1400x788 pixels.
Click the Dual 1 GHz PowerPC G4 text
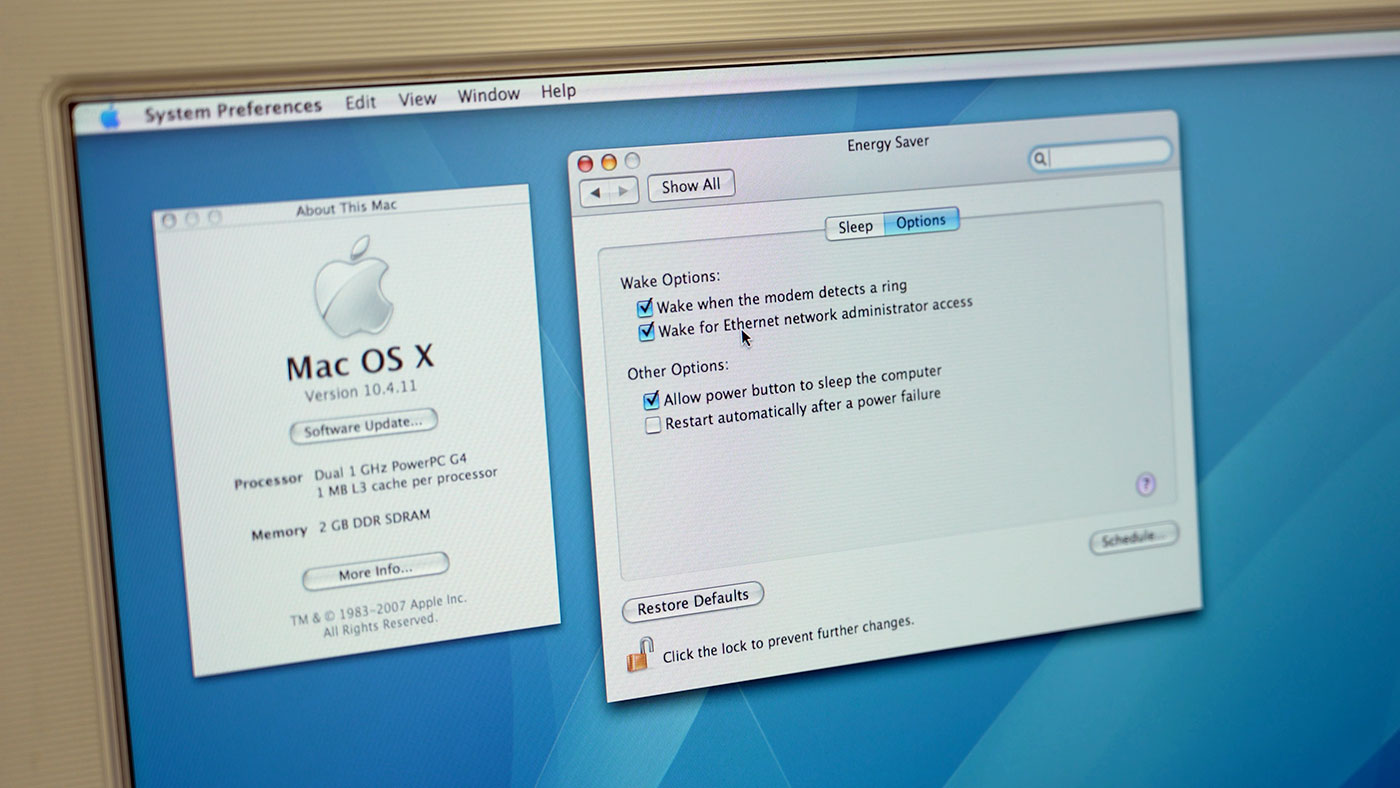point(391,466)
